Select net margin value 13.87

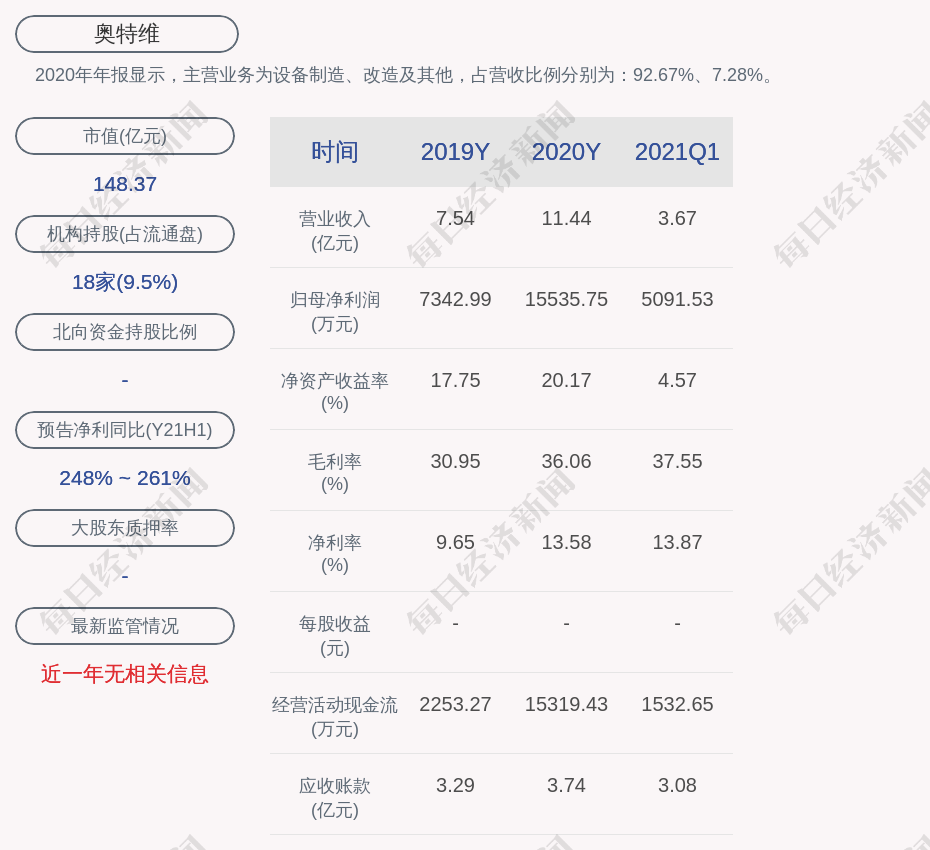click(677, 542)
